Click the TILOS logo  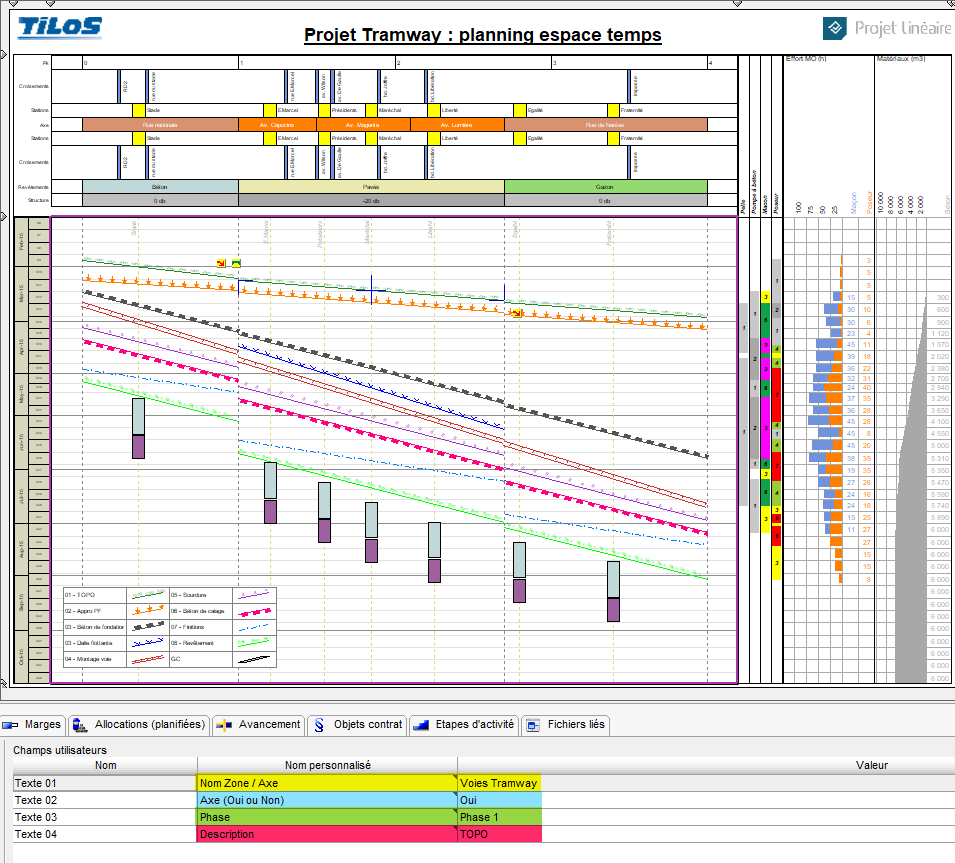pos(60,27)
